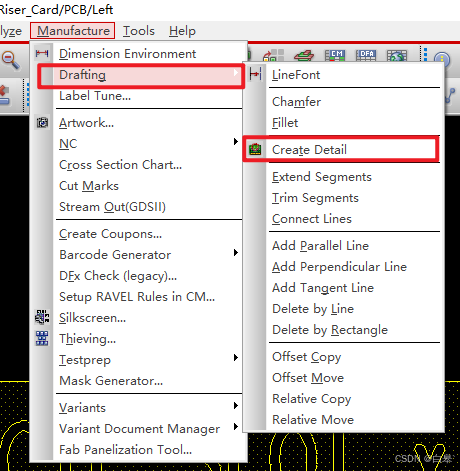Click Cut Marks menu entry
This screenshot has height=471, width=460.
89,186
